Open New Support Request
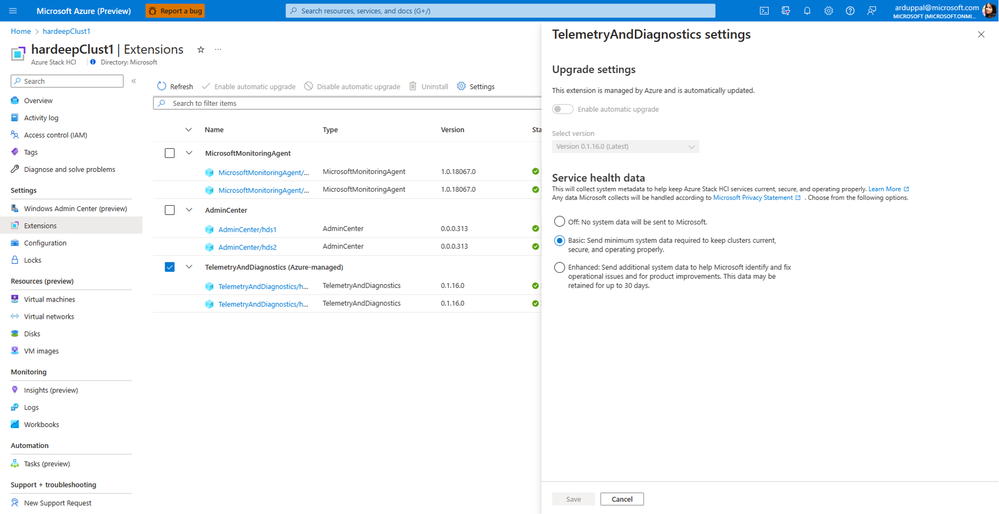Screen dimensions: 999x514 point(58,503)
